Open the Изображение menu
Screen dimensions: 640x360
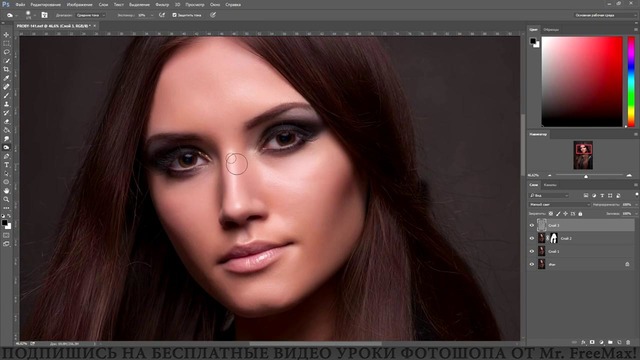(x=80, y=4)
